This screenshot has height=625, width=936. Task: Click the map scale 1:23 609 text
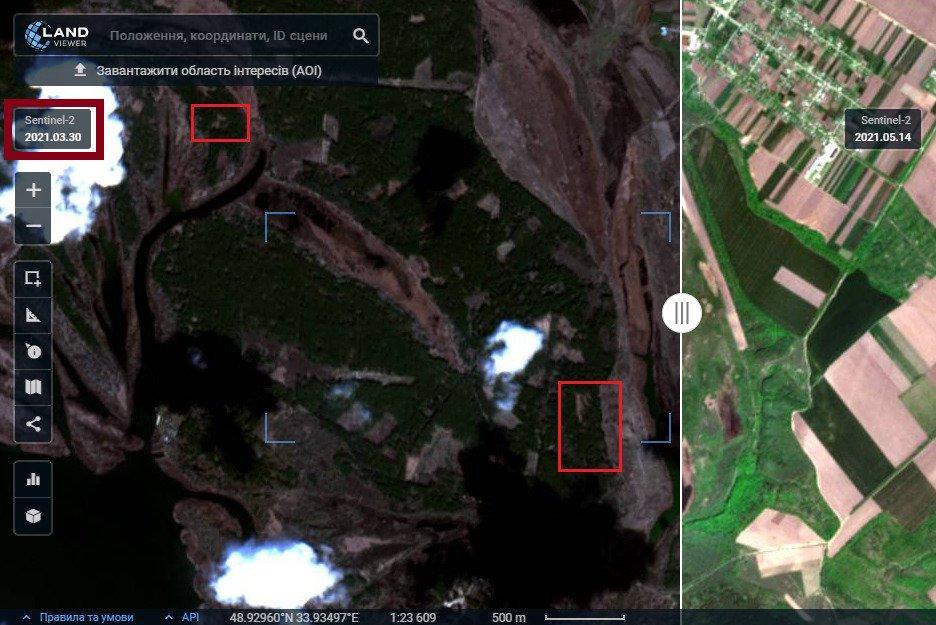pos(412,617)
